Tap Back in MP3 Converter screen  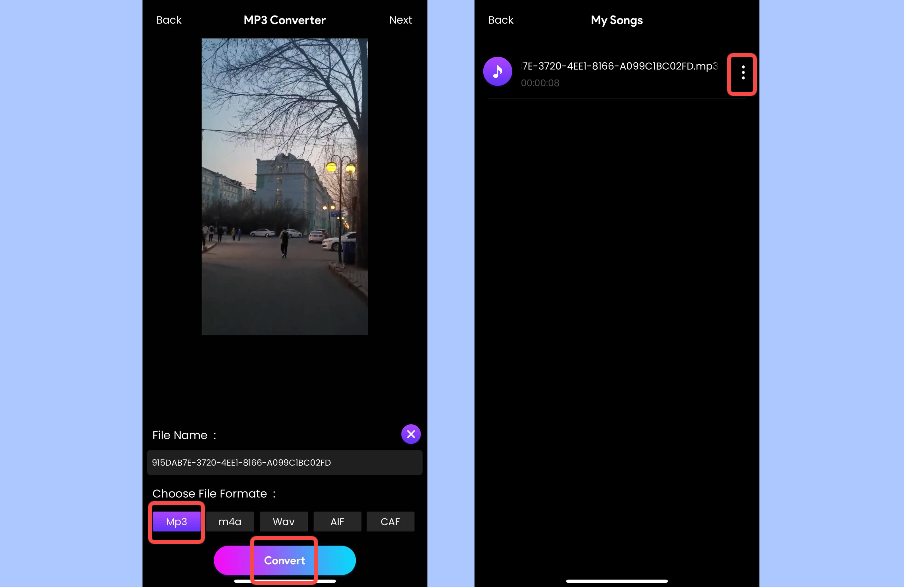point(168,20)
